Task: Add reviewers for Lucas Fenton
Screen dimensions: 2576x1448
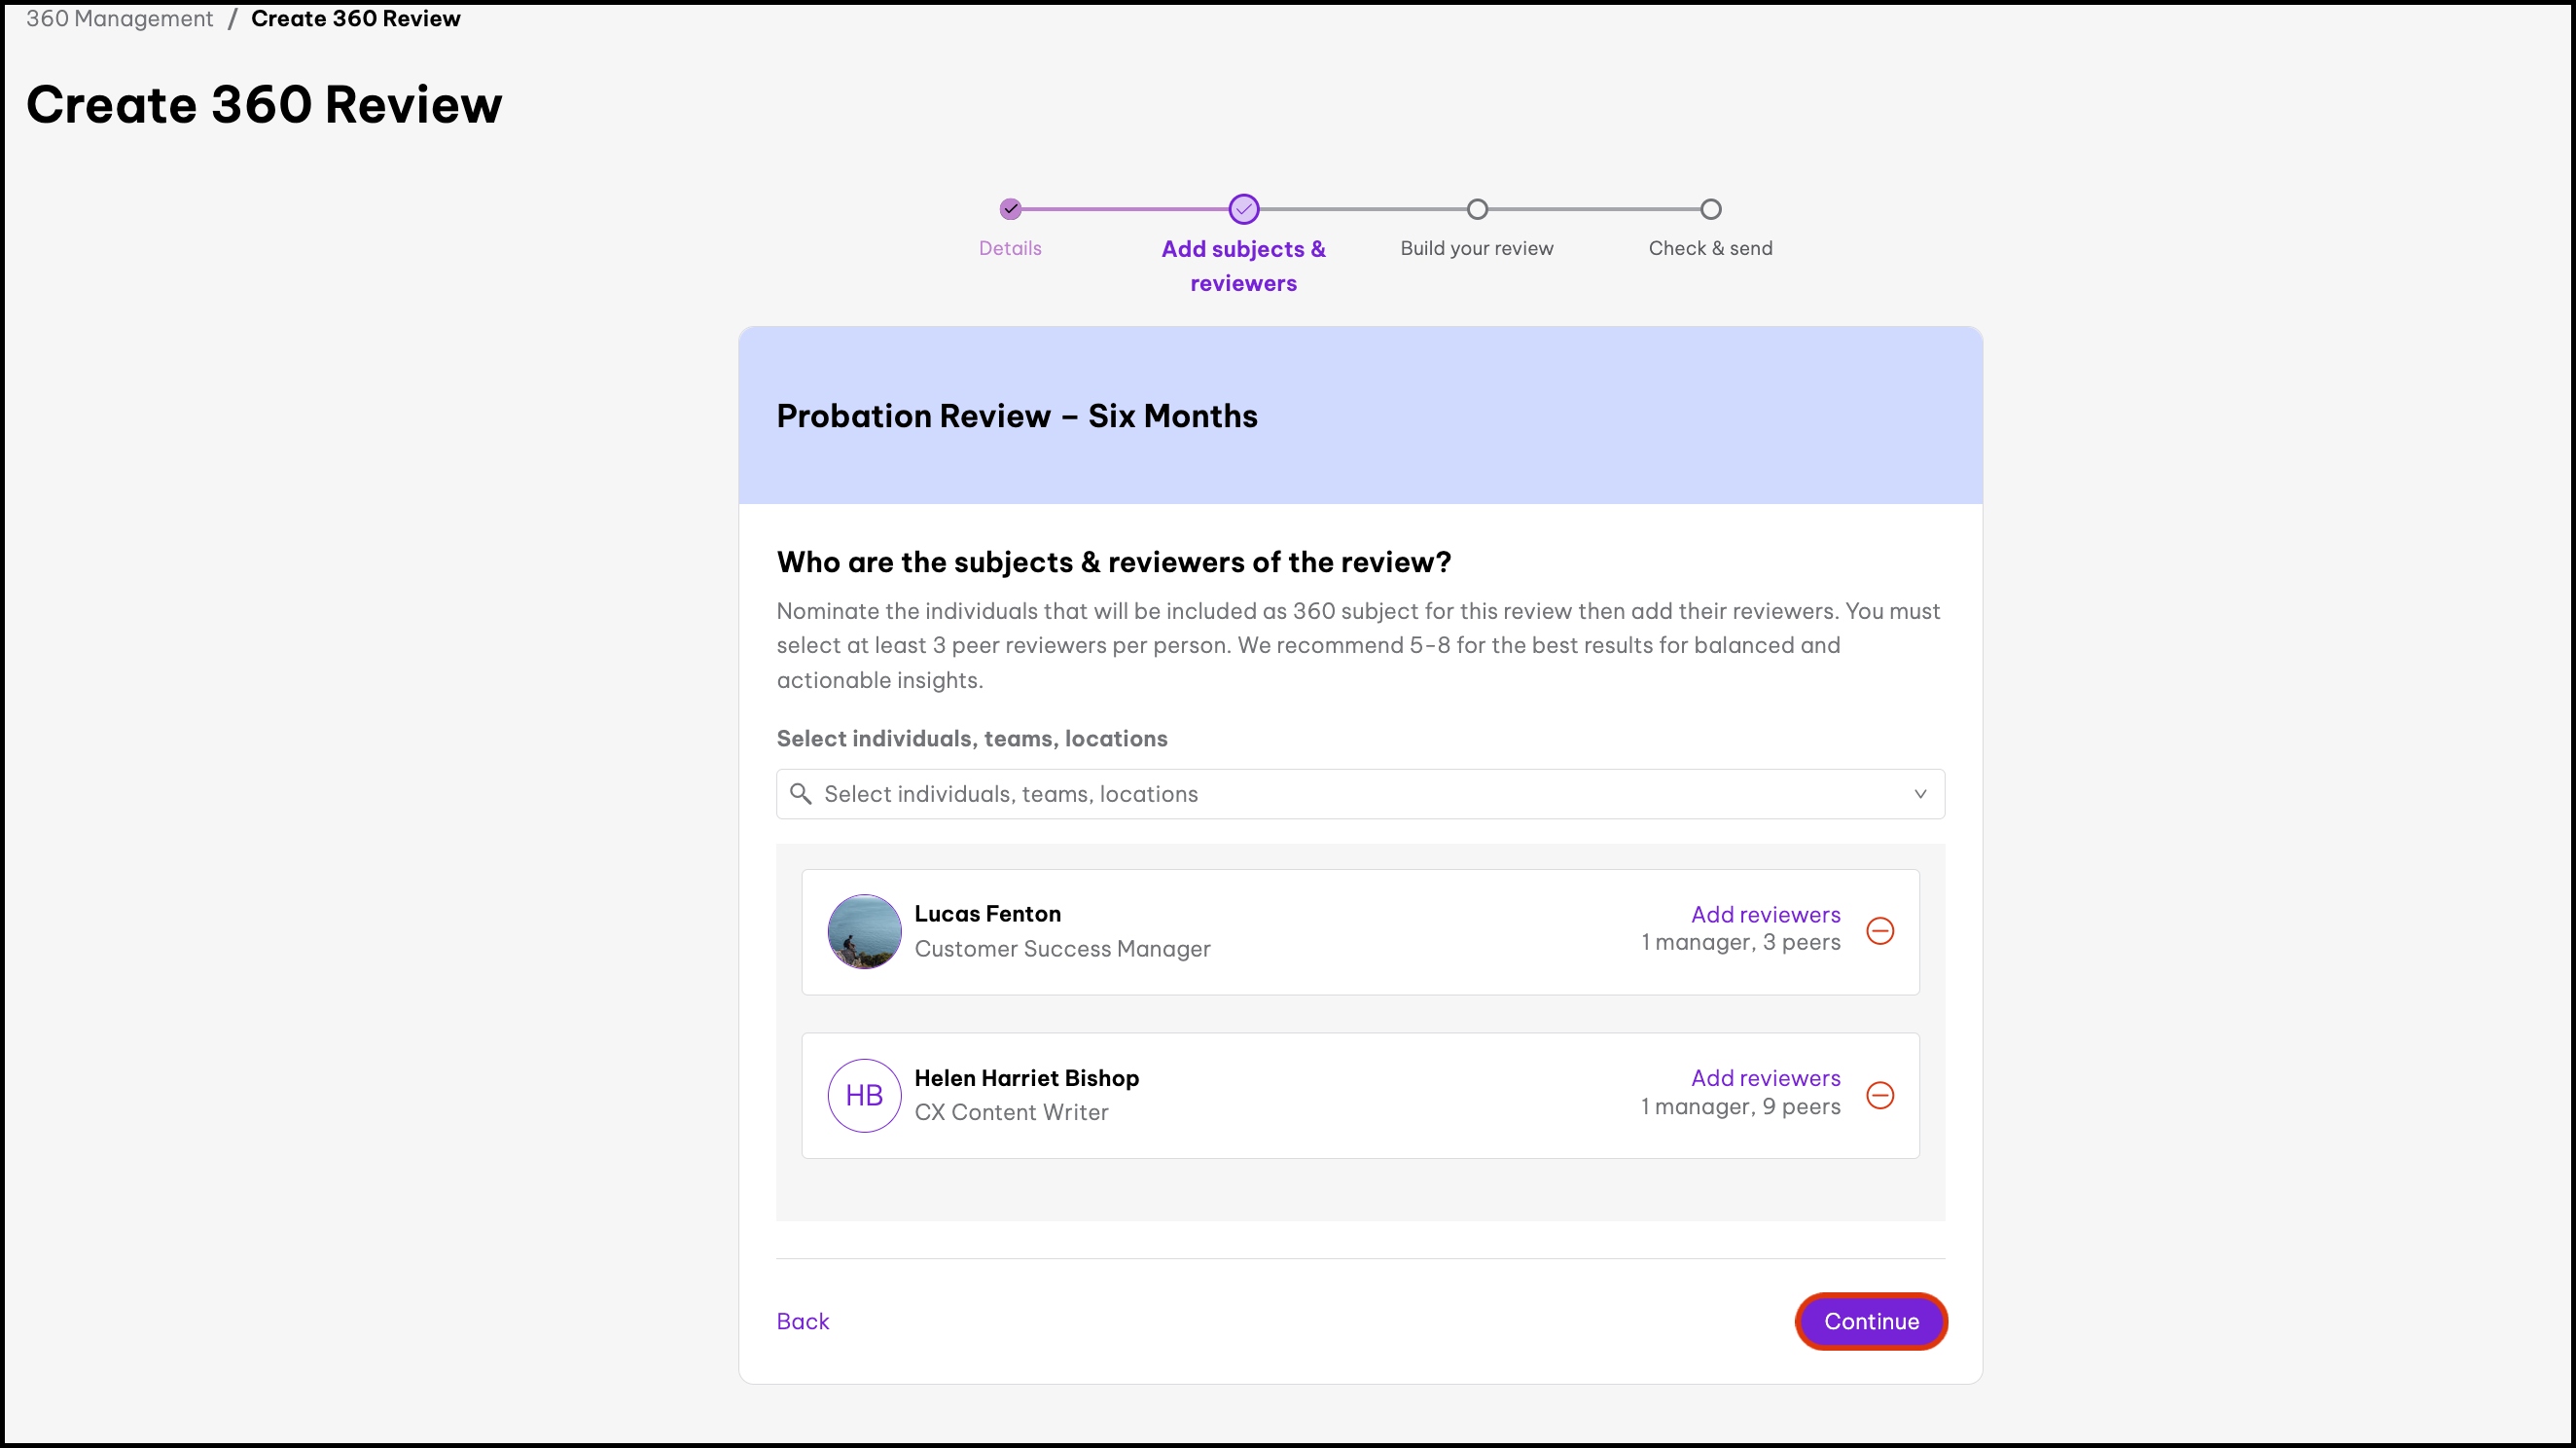Action: tap(1765, 914)
